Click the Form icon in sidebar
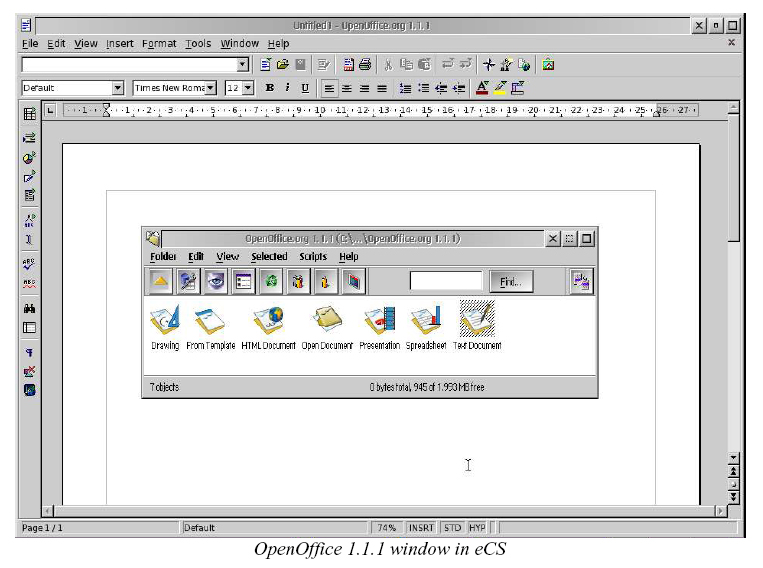Viewport: 763px width, 568px height. 30,195
